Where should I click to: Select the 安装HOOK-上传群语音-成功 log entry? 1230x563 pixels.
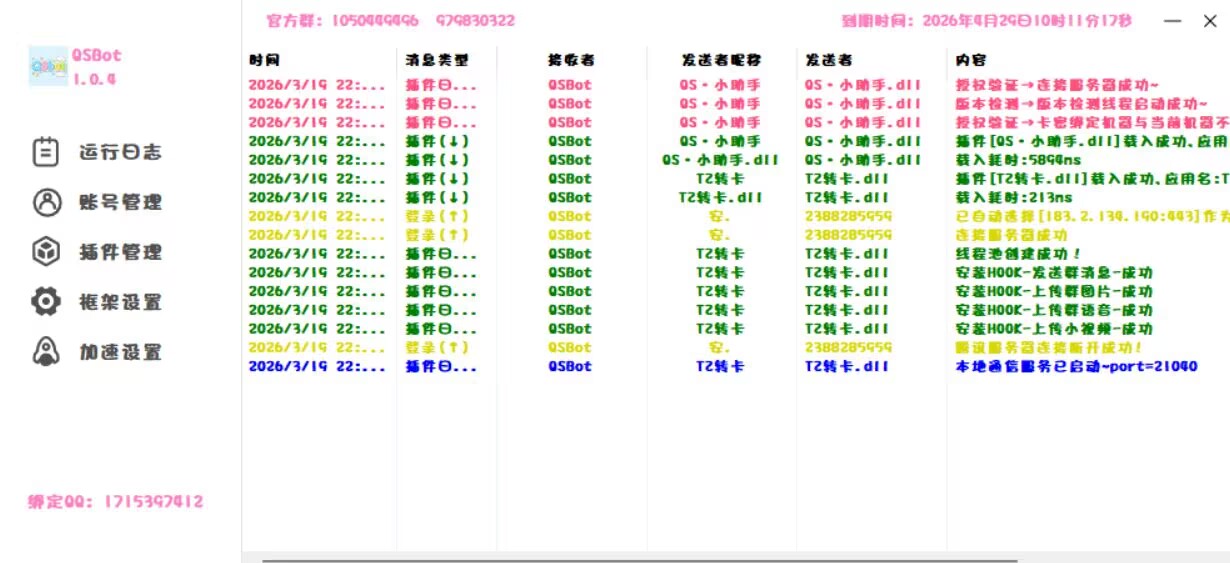click(x=736, y=310)
